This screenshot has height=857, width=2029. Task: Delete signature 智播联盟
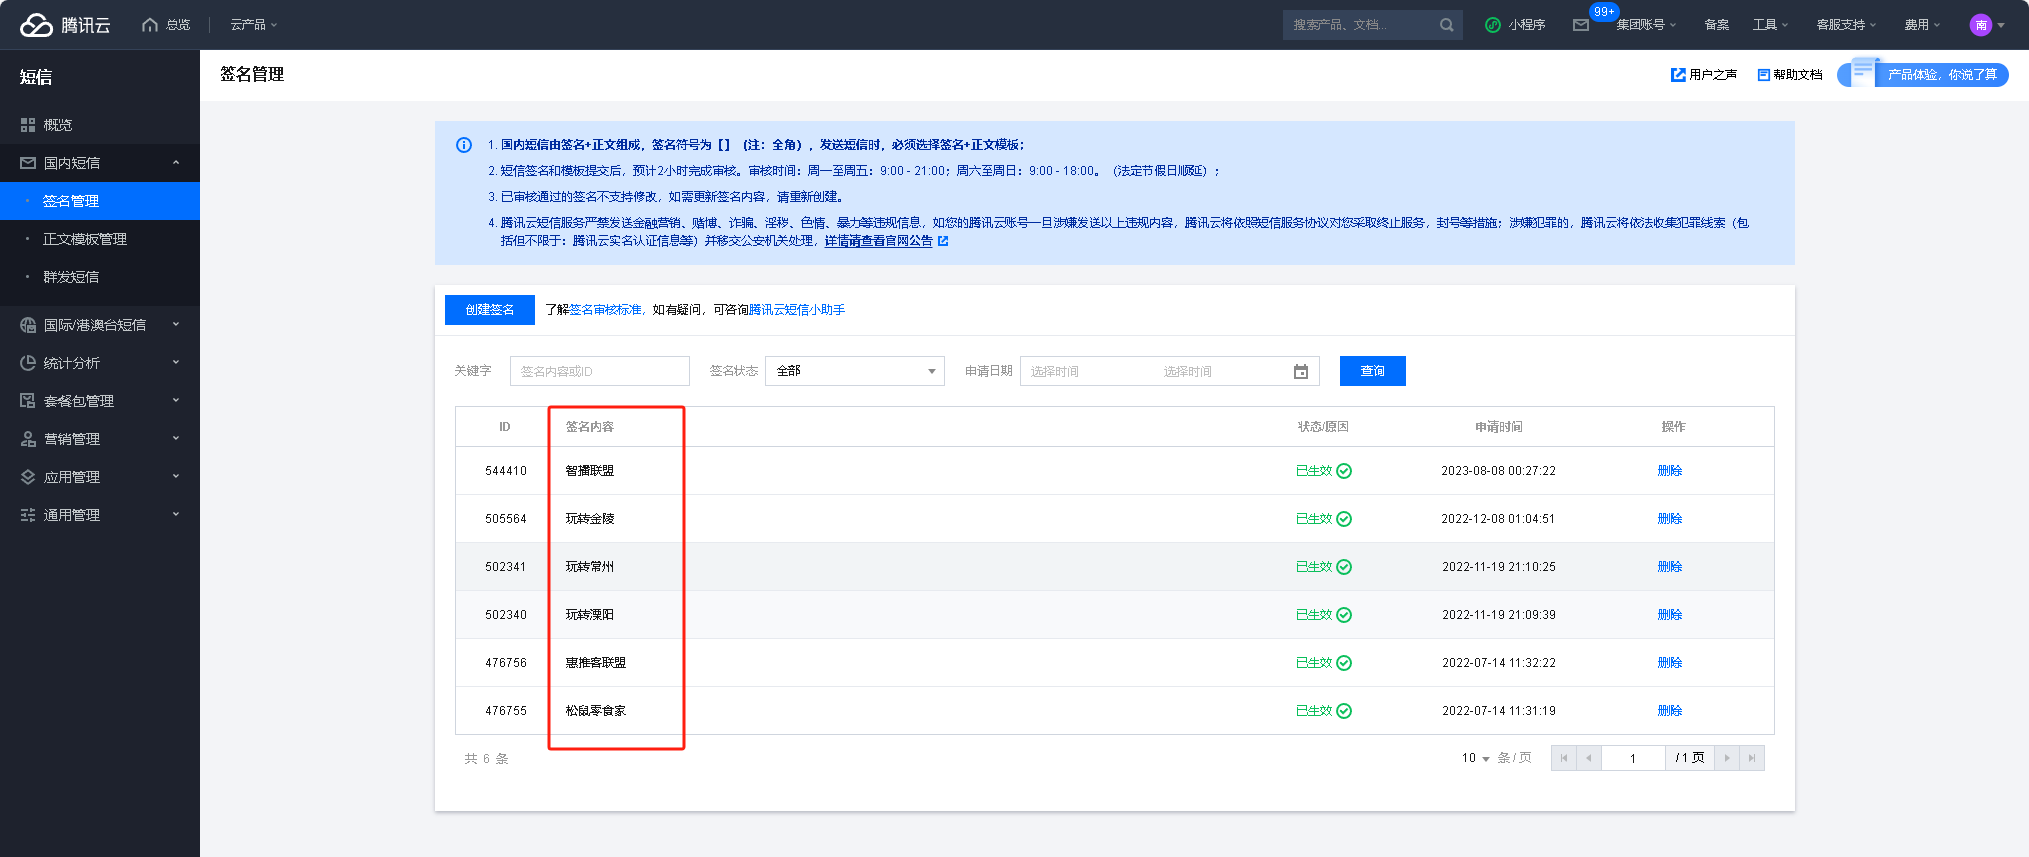pyautogui.click(x=1670, y=471)
